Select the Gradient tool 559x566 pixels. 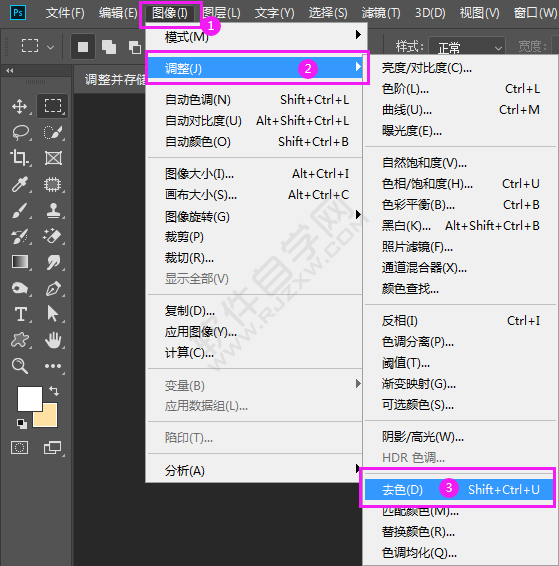[x=20, y=262]
